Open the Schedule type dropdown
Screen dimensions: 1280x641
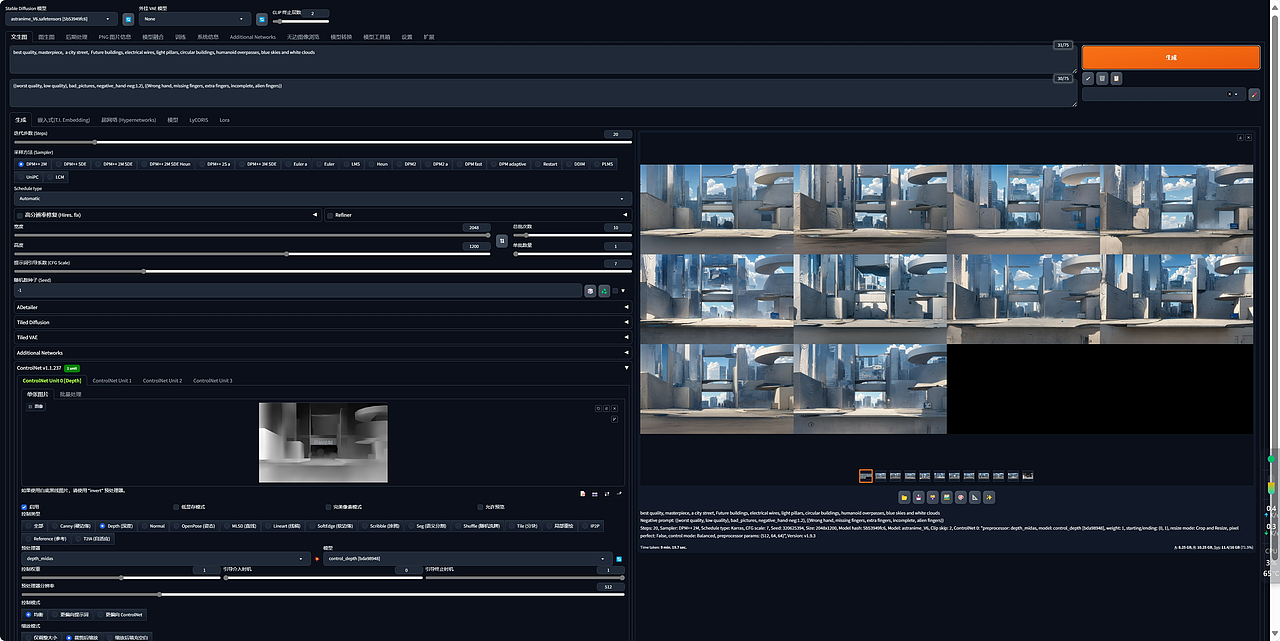(322, 198)
